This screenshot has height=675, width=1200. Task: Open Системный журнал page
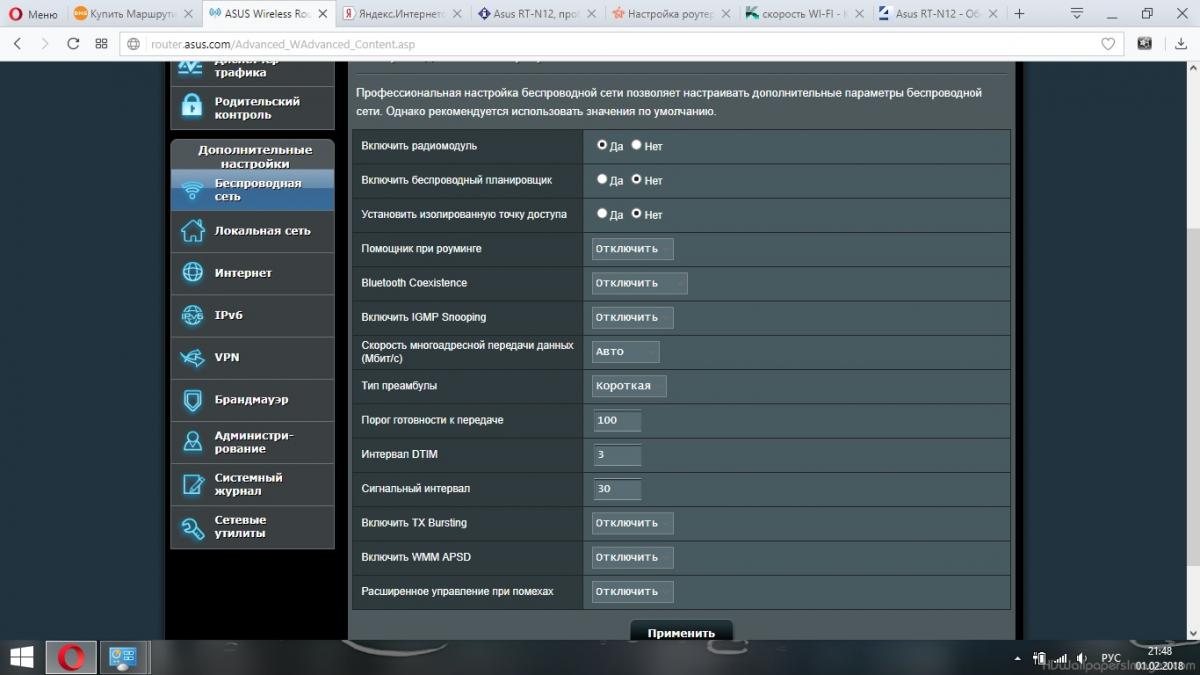click(x=252, y=484)
